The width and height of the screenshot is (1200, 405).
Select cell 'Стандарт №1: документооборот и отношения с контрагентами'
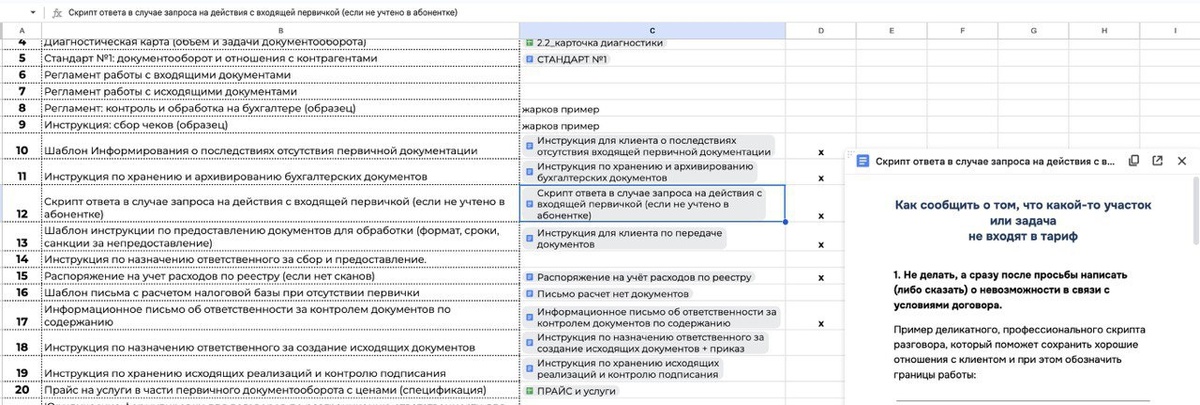coord(280,59)
